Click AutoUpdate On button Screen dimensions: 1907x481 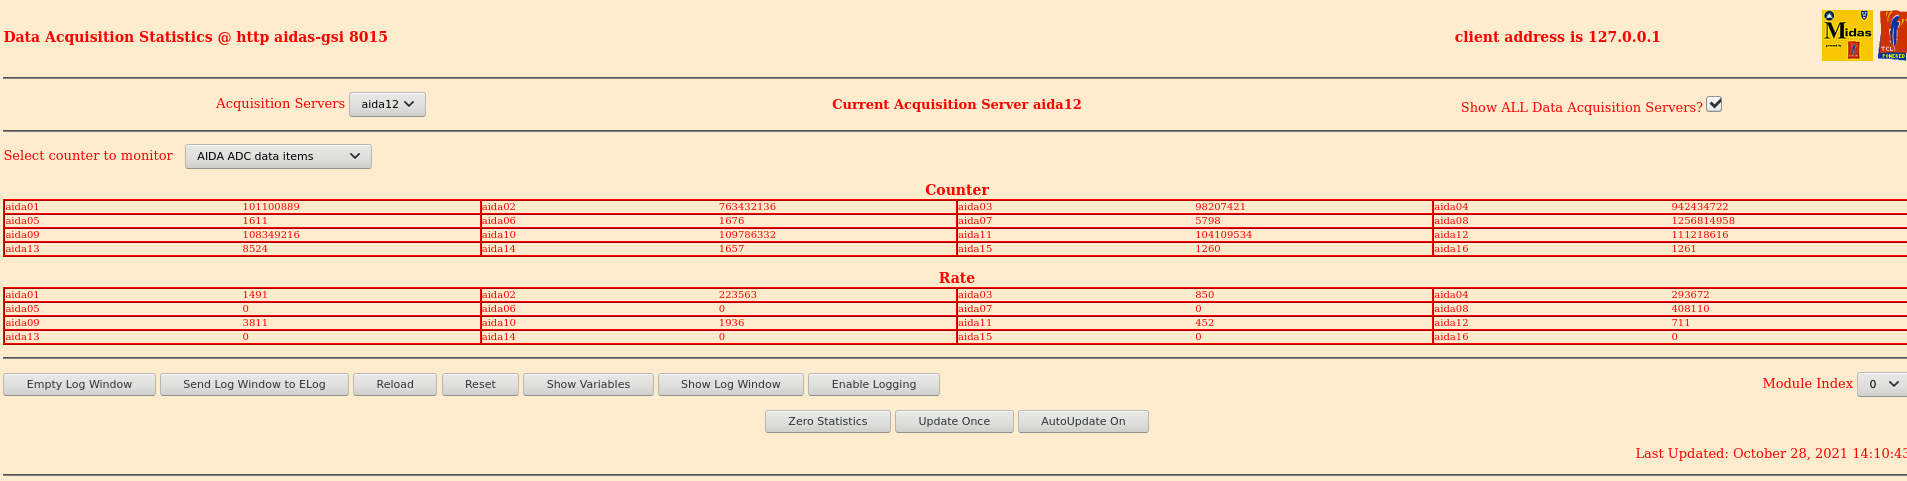(x=1083, y=421)
